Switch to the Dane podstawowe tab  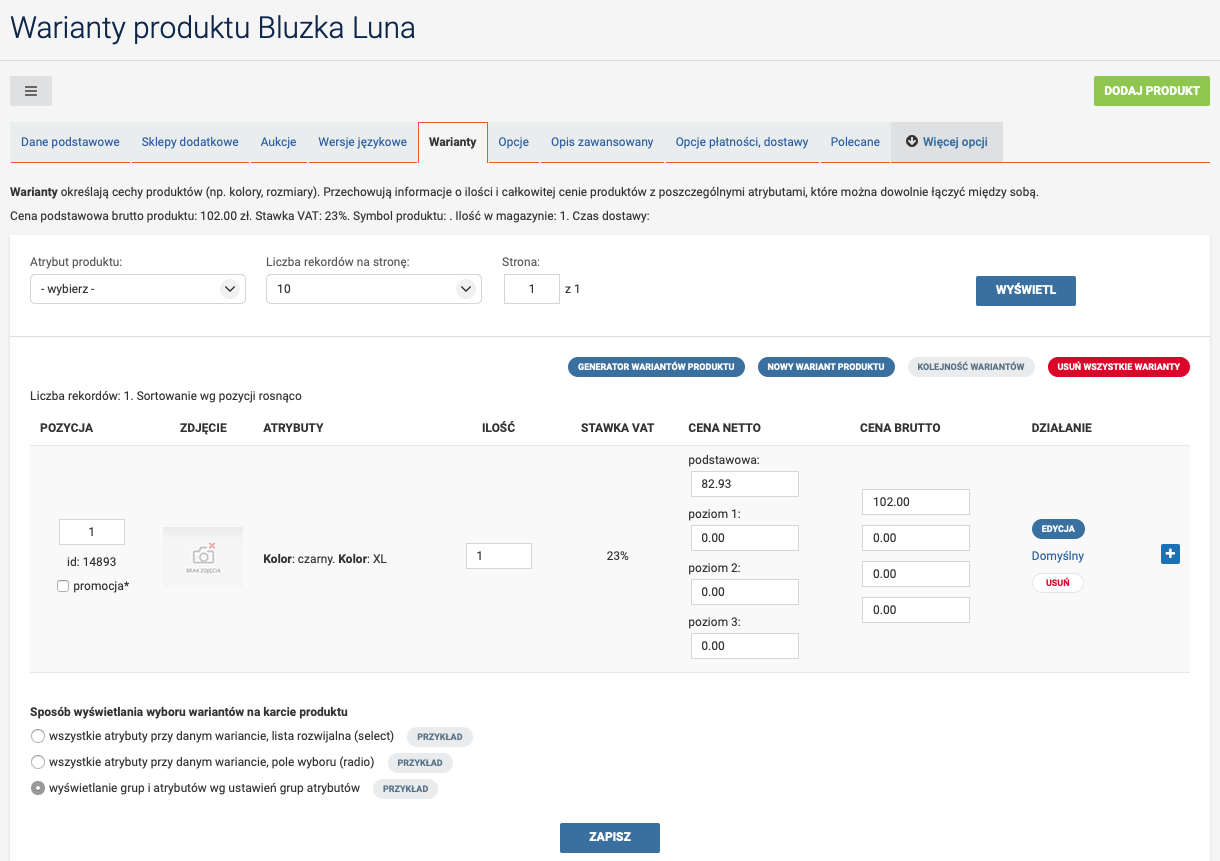pos(70,142)
